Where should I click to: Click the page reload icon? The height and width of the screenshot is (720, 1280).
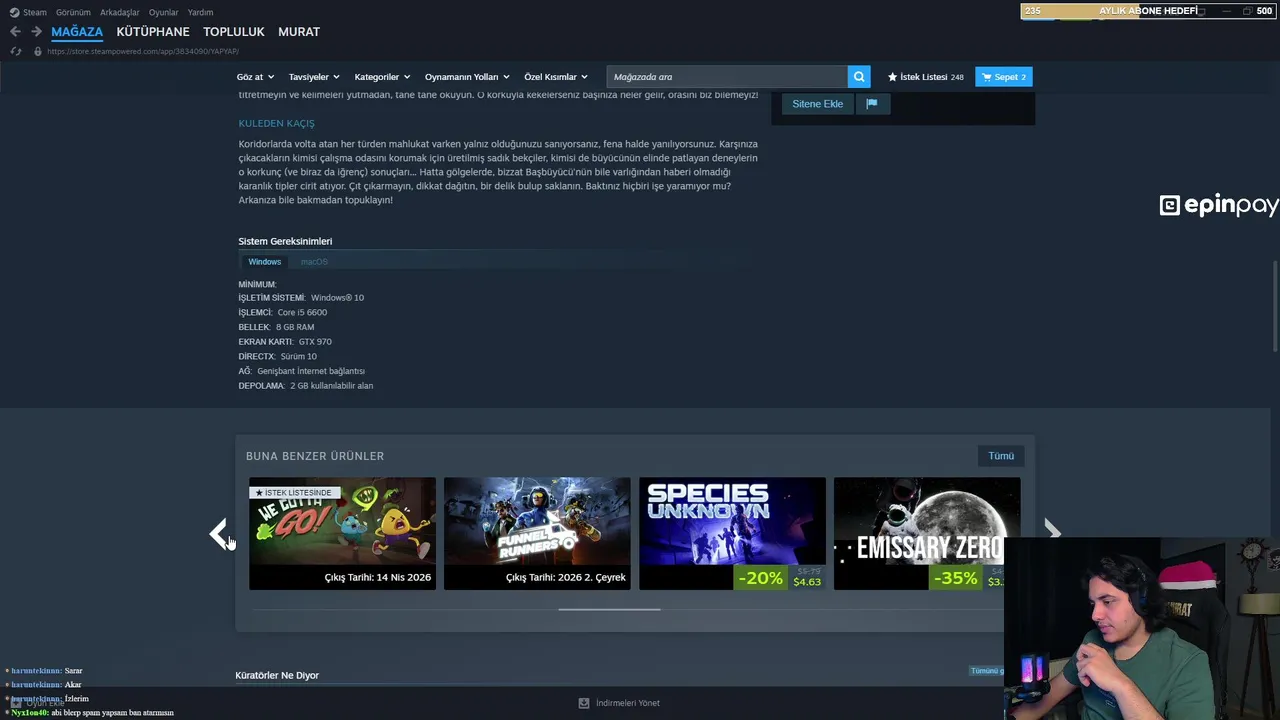(15, 51)
